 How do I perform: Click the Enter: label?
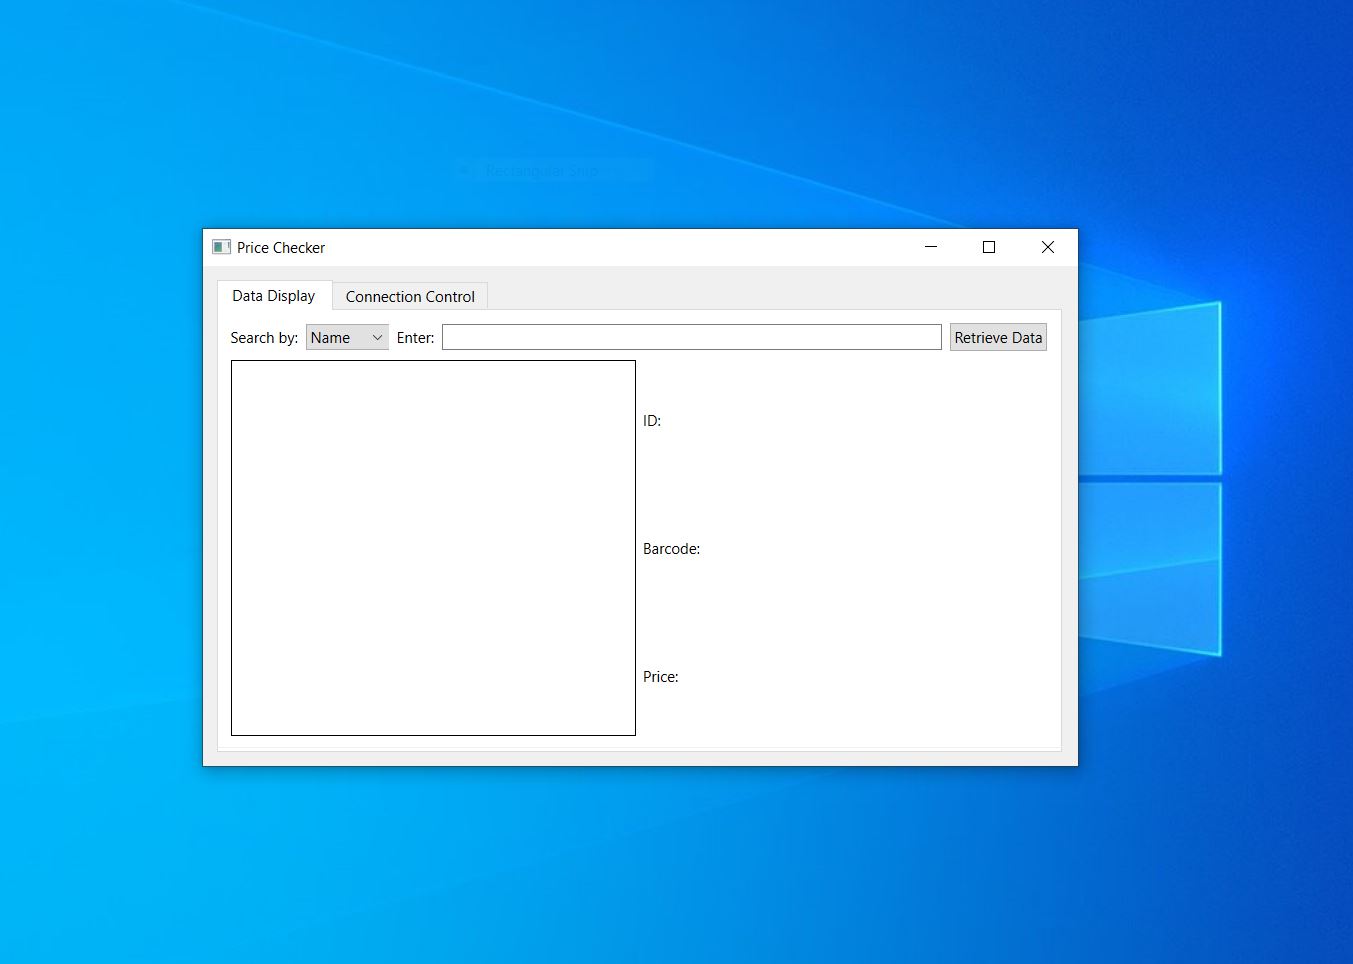coord(415,338)
